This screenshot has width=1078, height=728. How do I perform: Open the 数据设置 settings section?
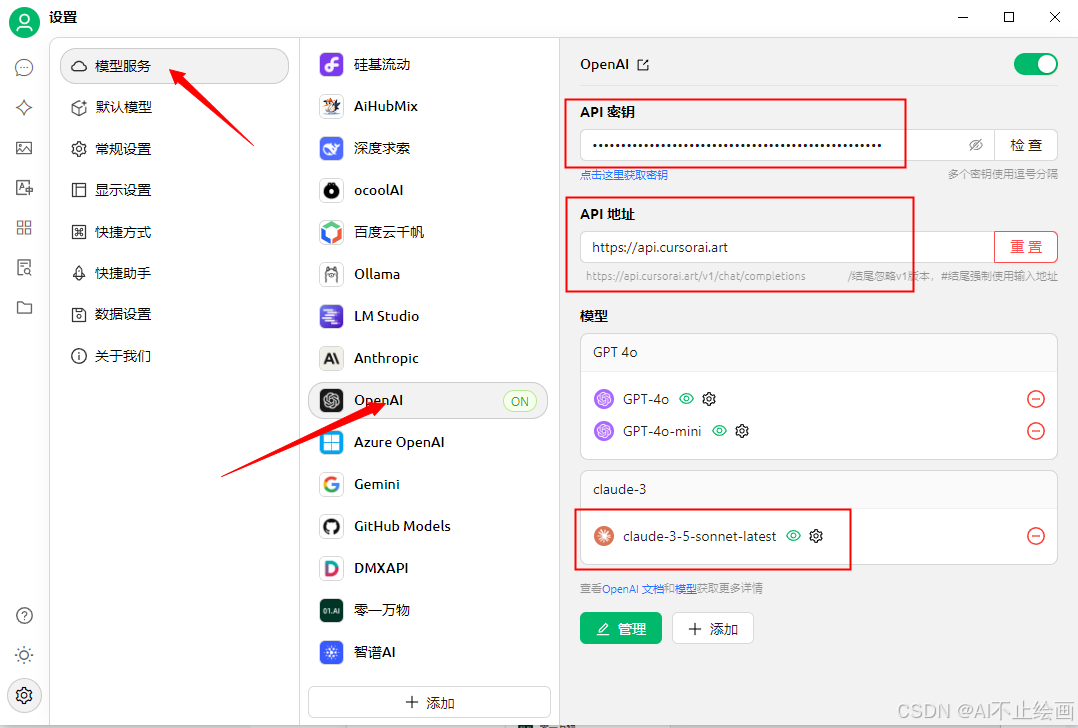coord(175,315)
